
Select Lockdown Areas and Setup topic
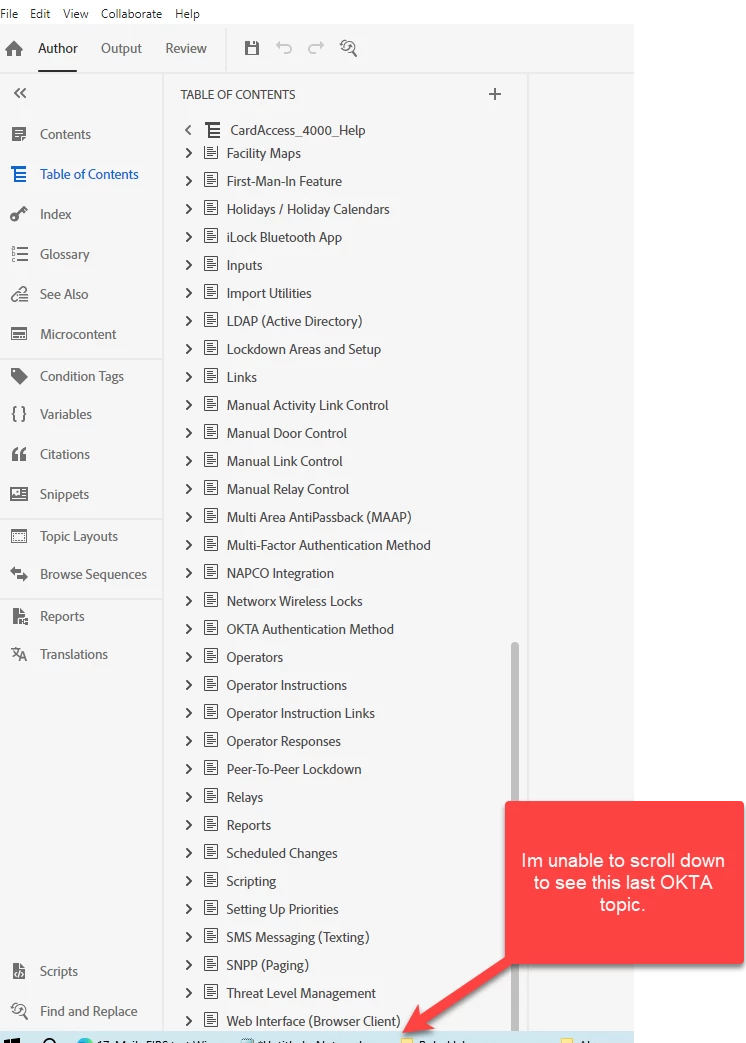(303, 349)
